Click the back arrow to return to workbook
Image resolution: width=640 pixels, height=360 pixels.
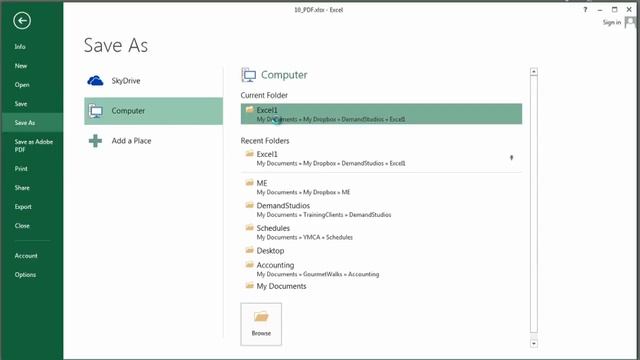coord(22,20)
